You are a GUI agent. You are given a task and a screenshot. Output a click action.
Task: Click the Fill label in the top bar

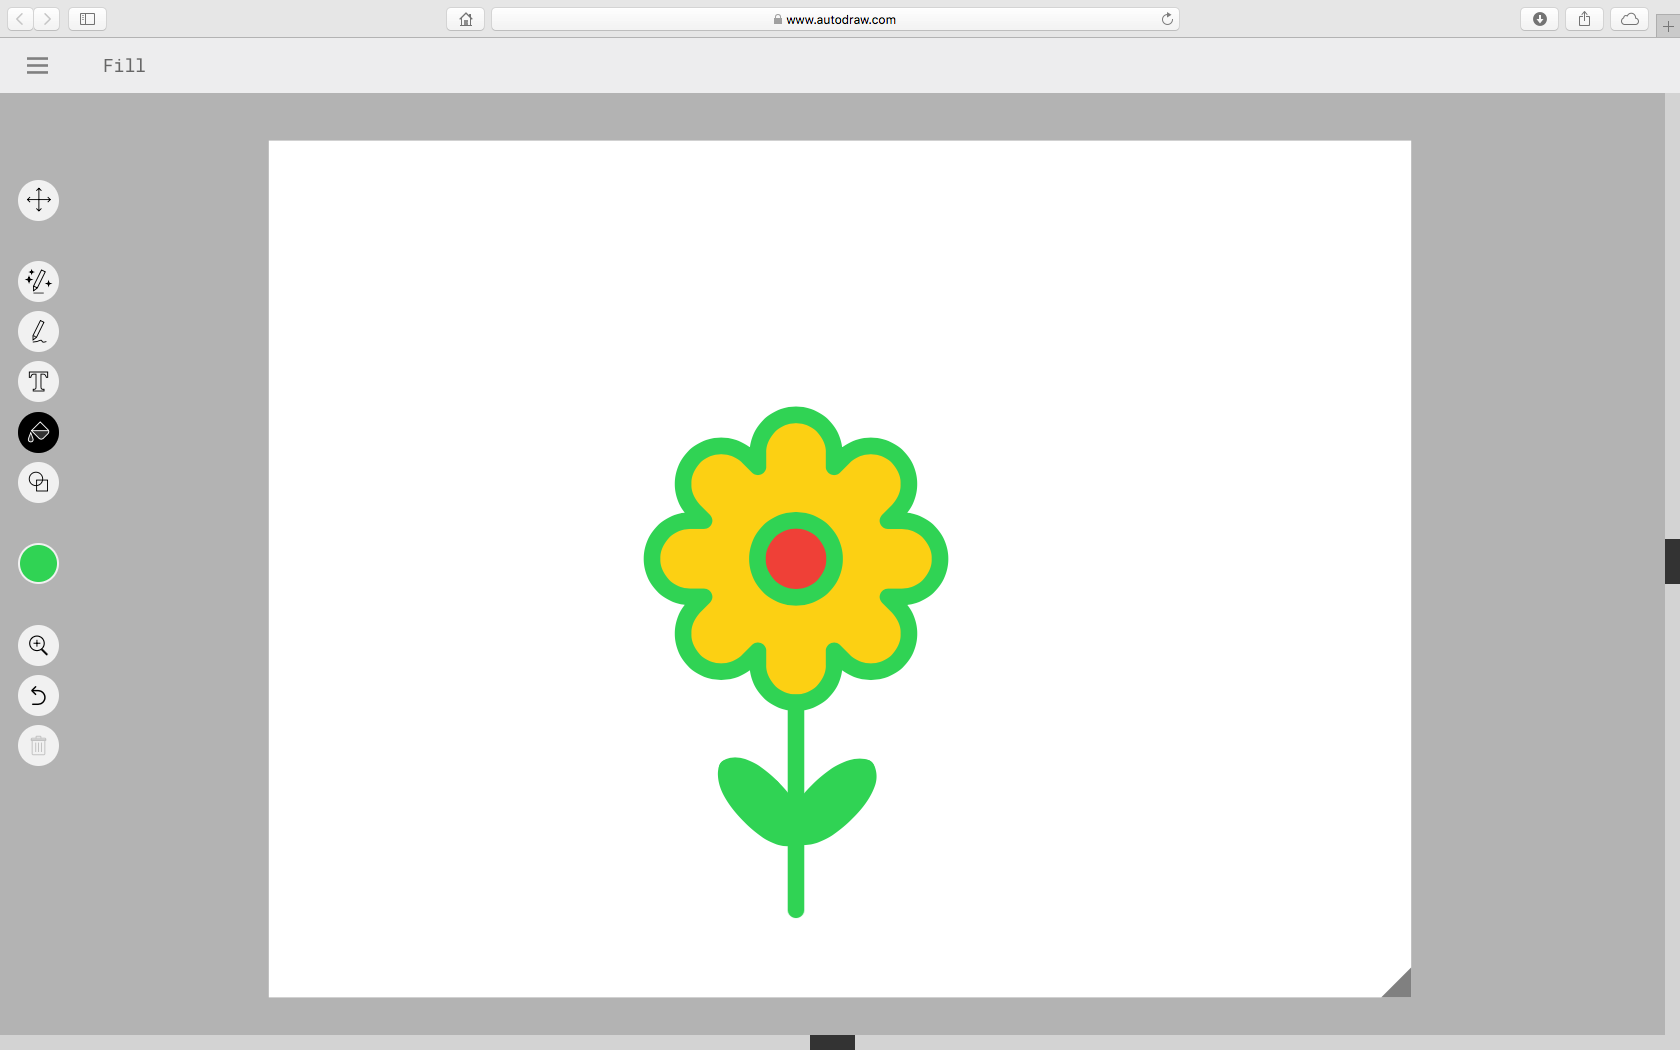click(123, 65)
